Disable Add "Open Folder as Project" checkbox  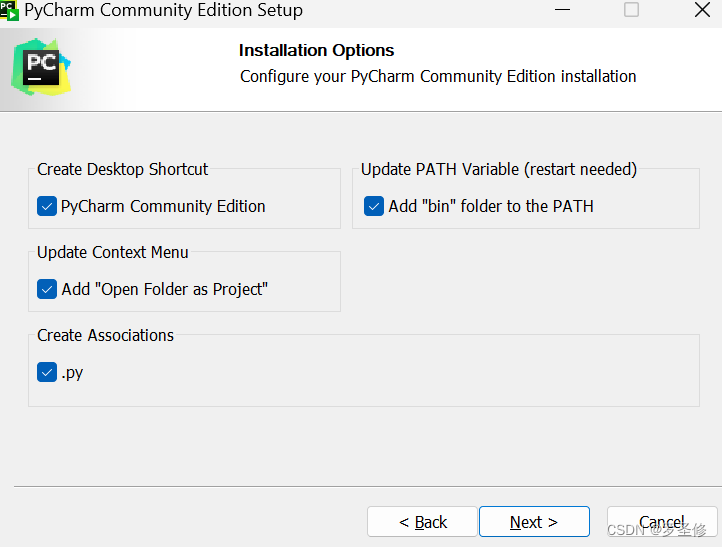(x=47, y=289)
